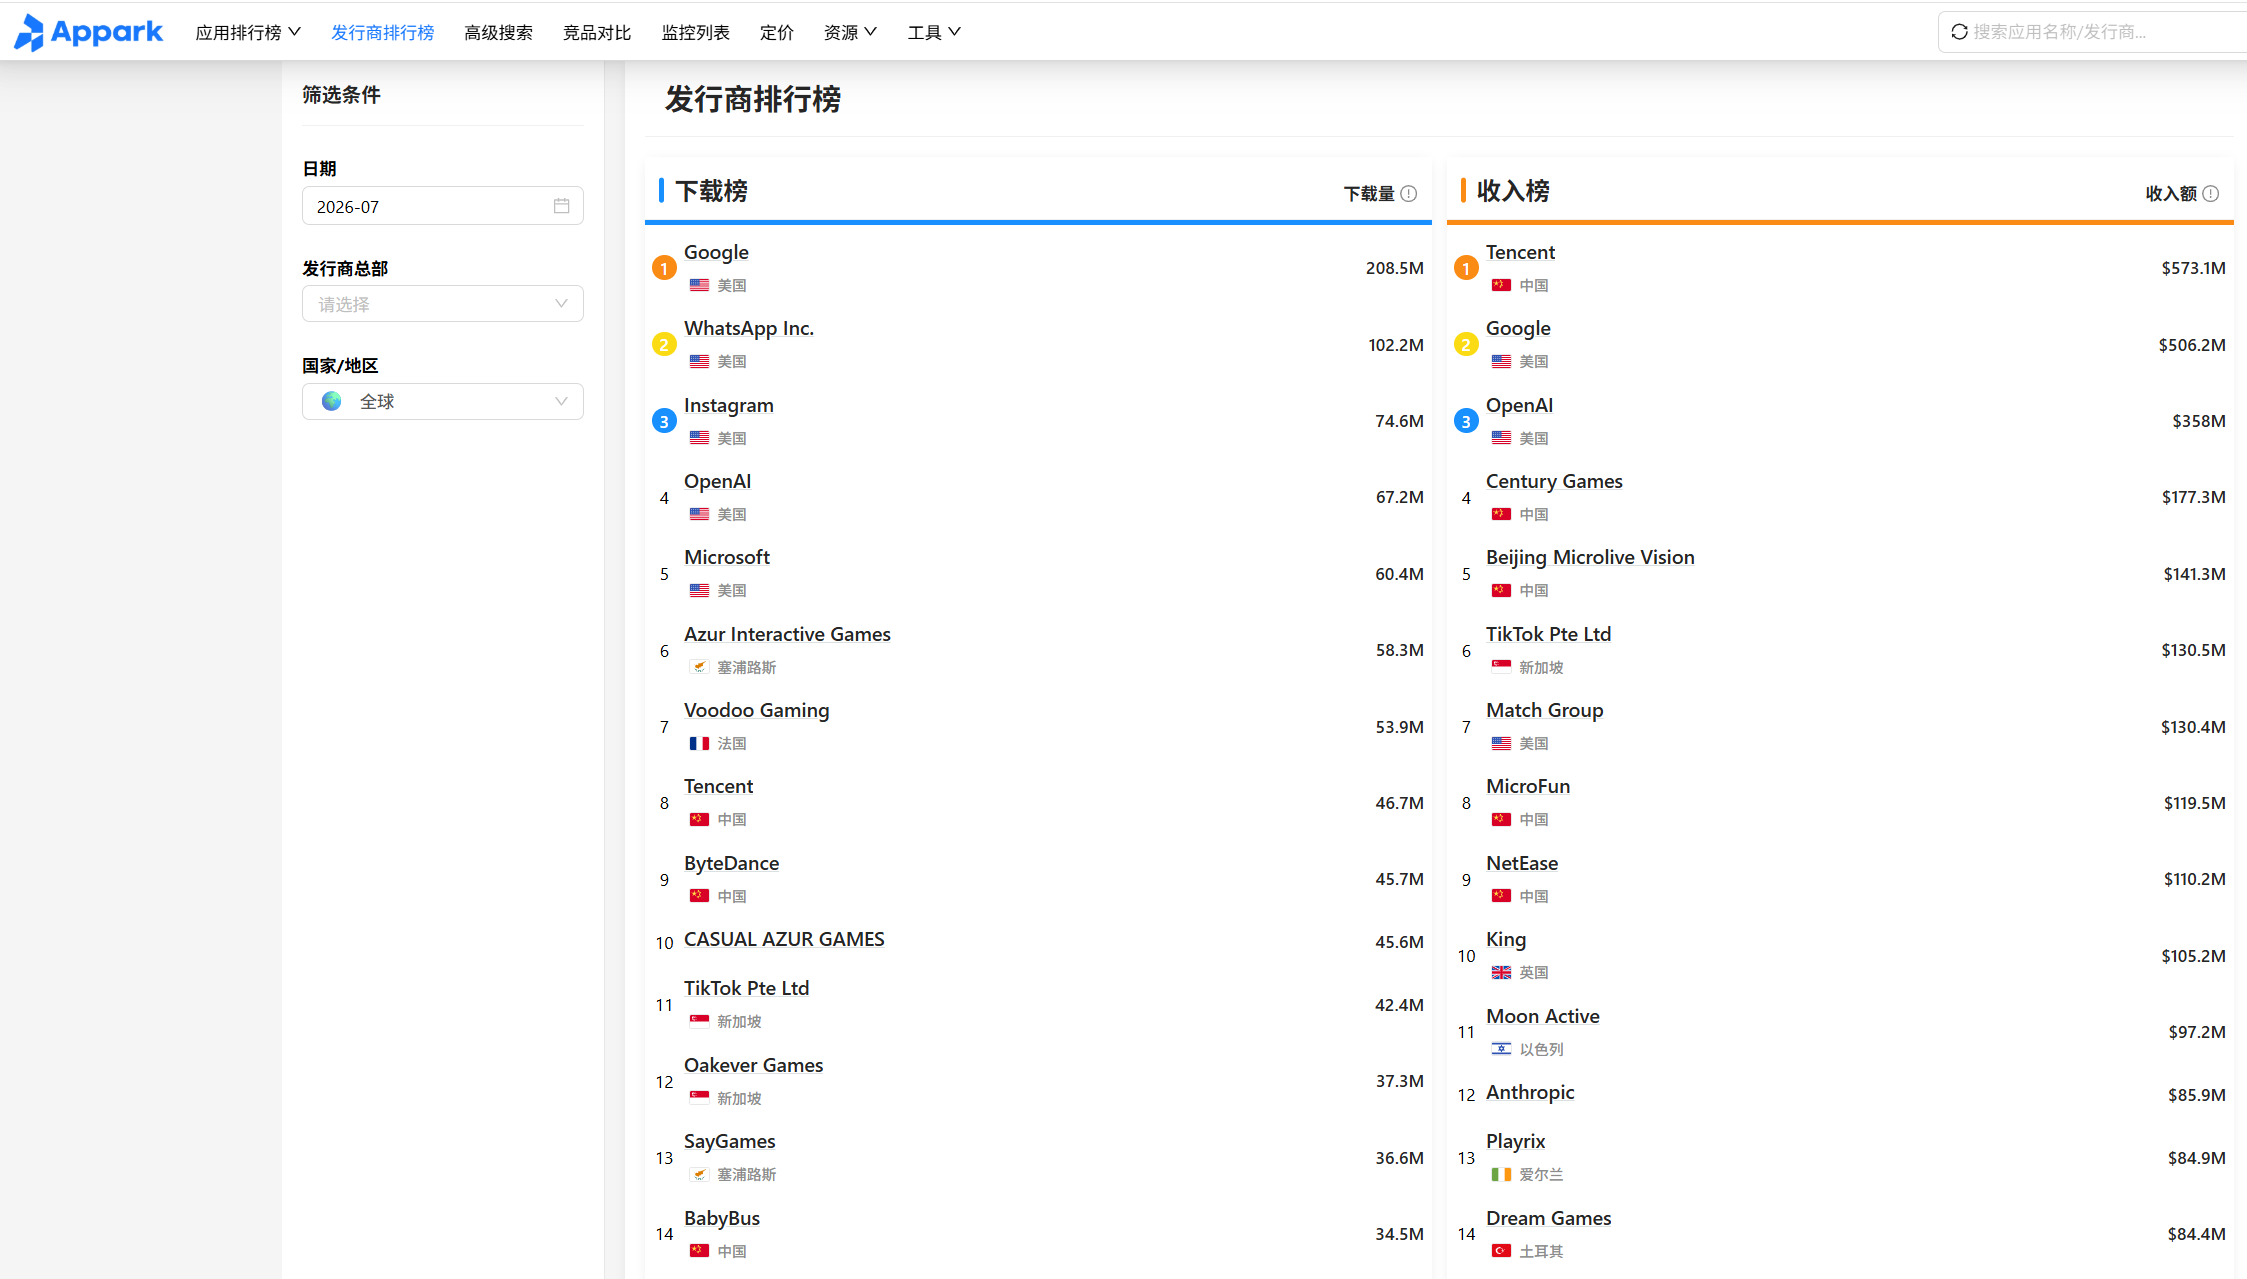This screenshot has width=2247, height=1279.
Task: Open the ByteDance publisher link
Action: [x=731, y=864]
